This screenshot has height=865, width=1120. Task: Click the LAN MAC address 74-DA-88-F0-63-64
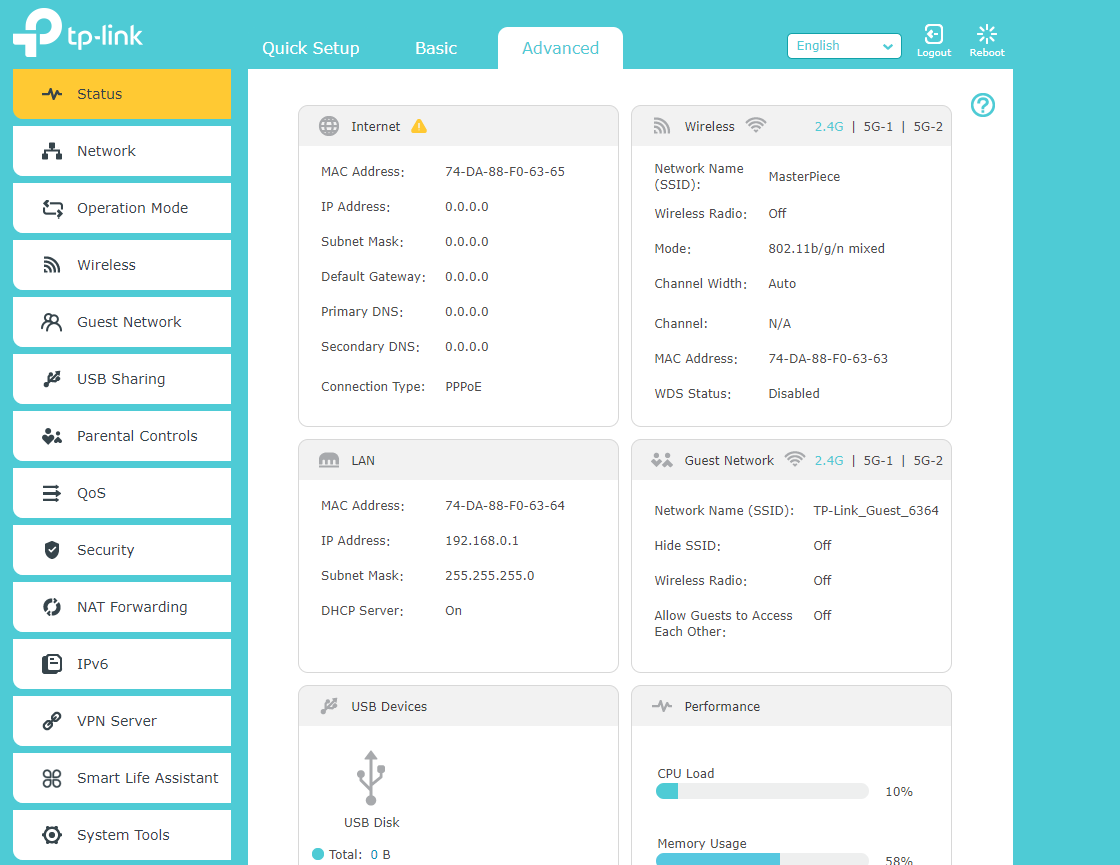click(x=505, y=506)
